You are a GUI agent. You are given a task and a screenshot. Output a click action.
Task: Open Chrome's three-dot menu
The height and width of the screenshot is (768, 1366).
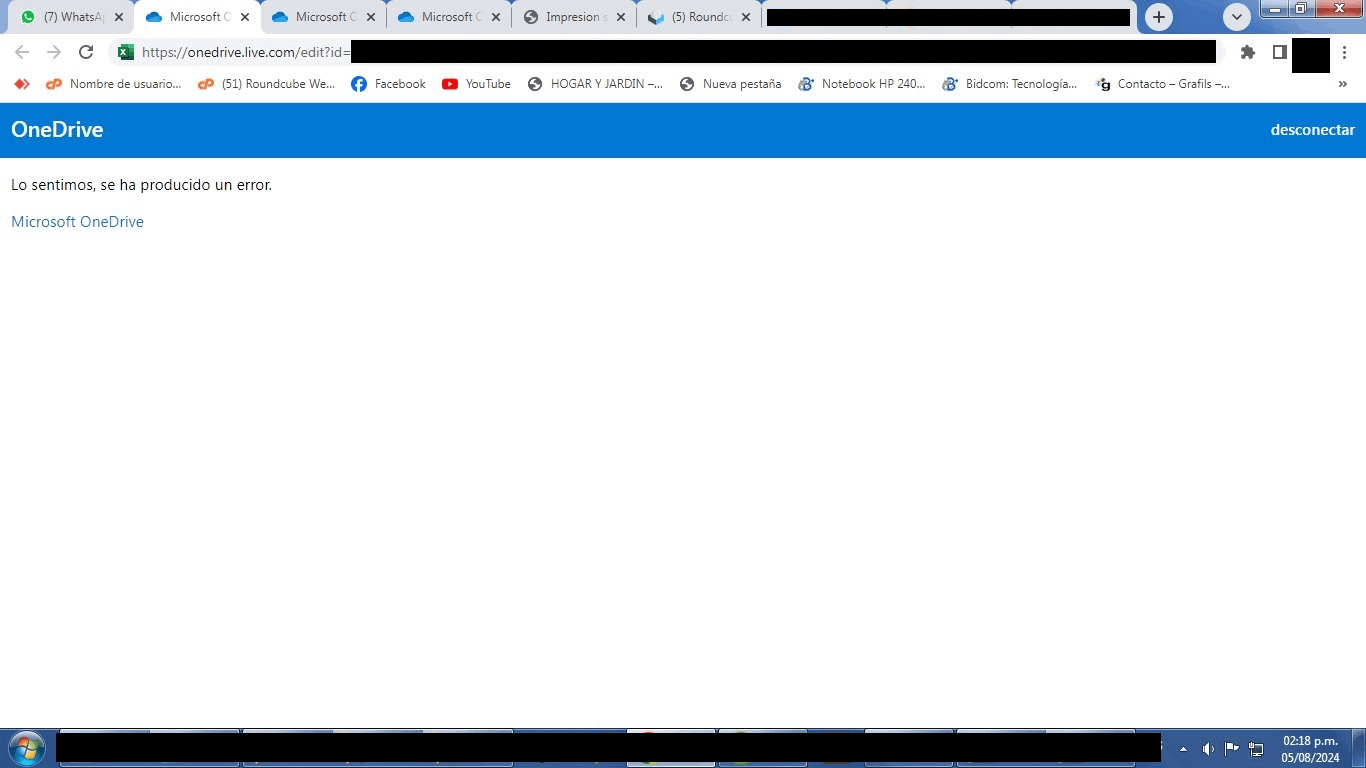click(x=1345, y=52)
